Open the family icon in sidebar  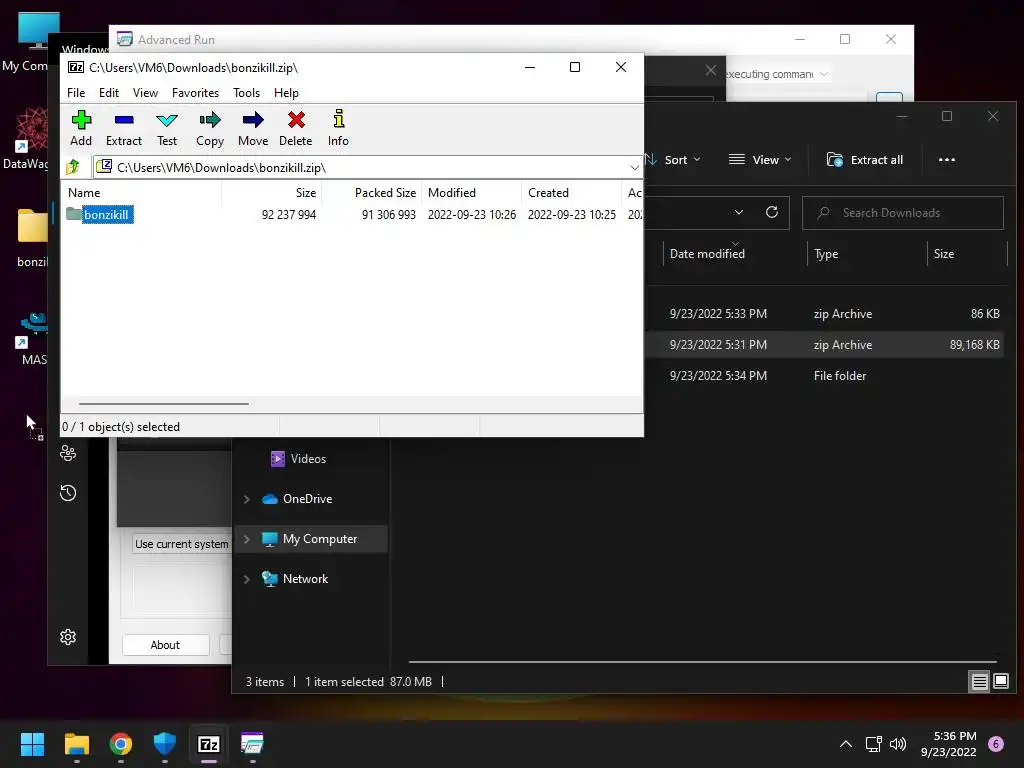pos(68,453)
